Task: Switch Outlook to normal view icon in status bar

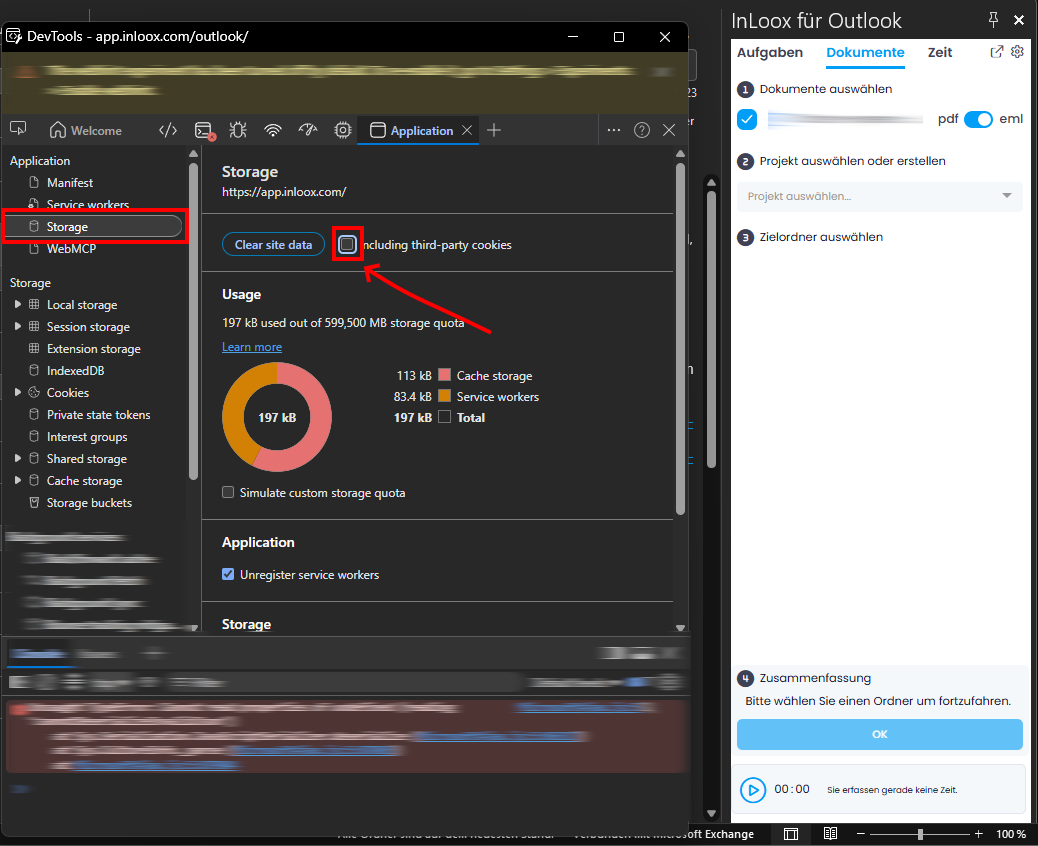Action: point(791,834)
